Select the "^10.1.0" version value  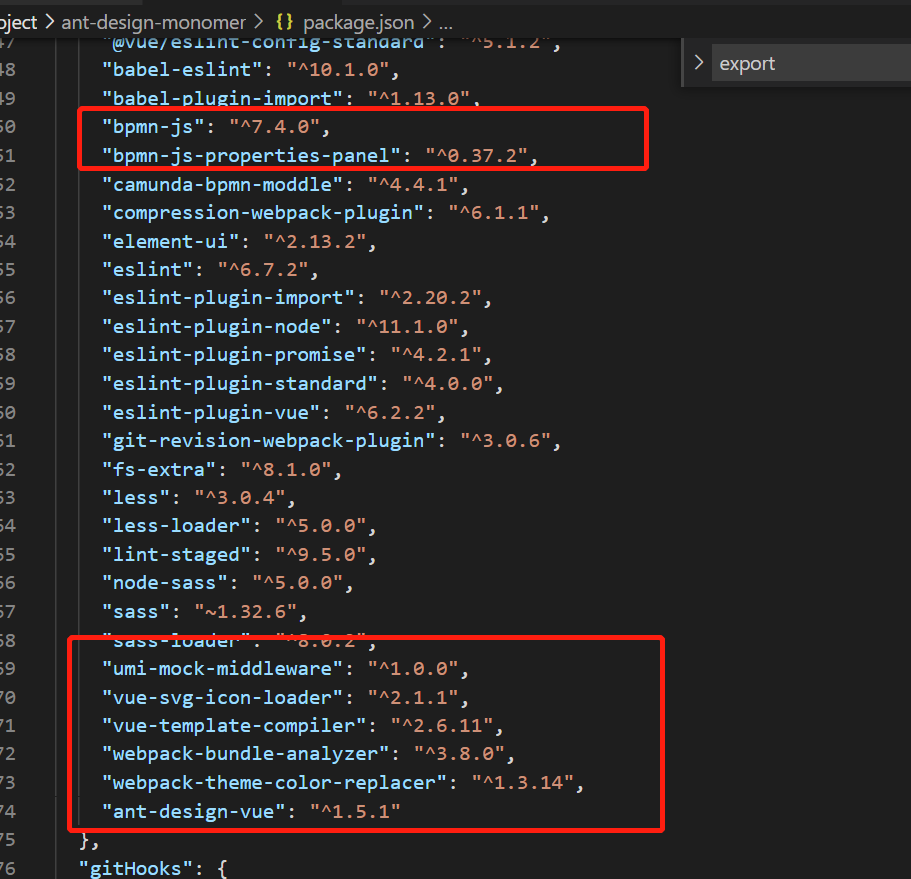pyautogui.click(x=338, y=70)
